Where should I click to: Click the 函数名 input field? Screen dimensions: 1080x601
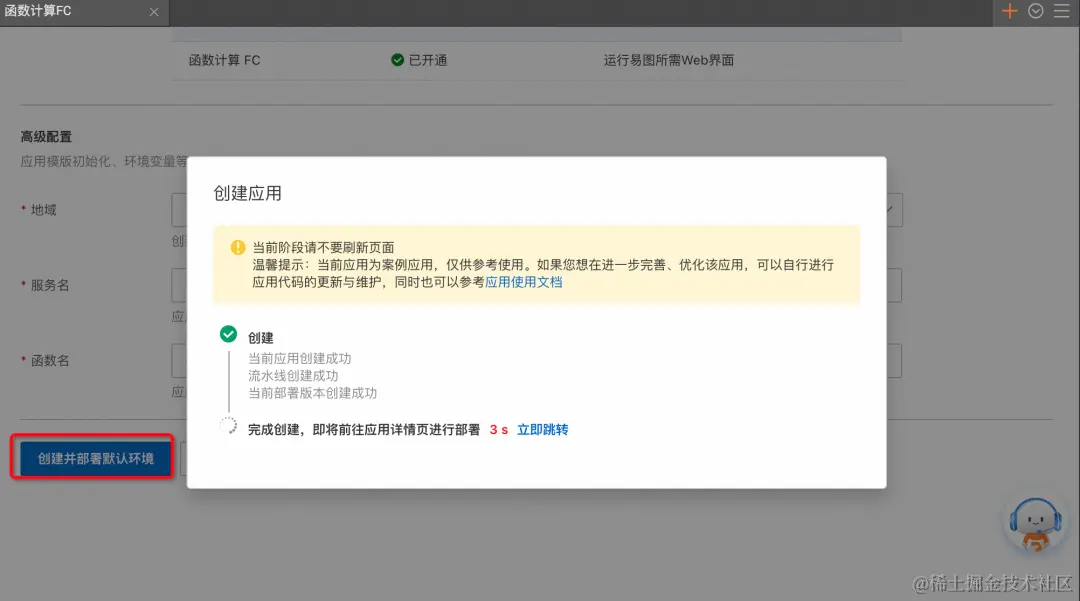tap(178, 360)
